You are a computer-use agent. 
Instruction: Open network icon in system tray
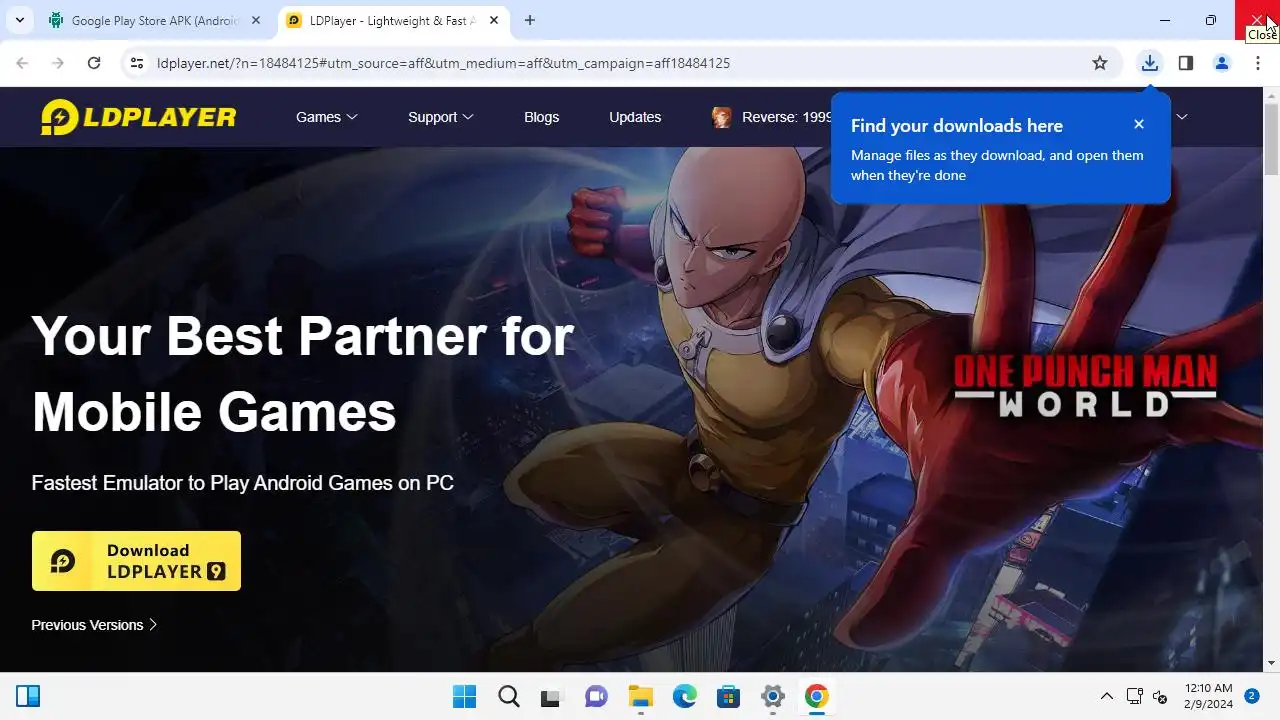(x=1134, y=696)
